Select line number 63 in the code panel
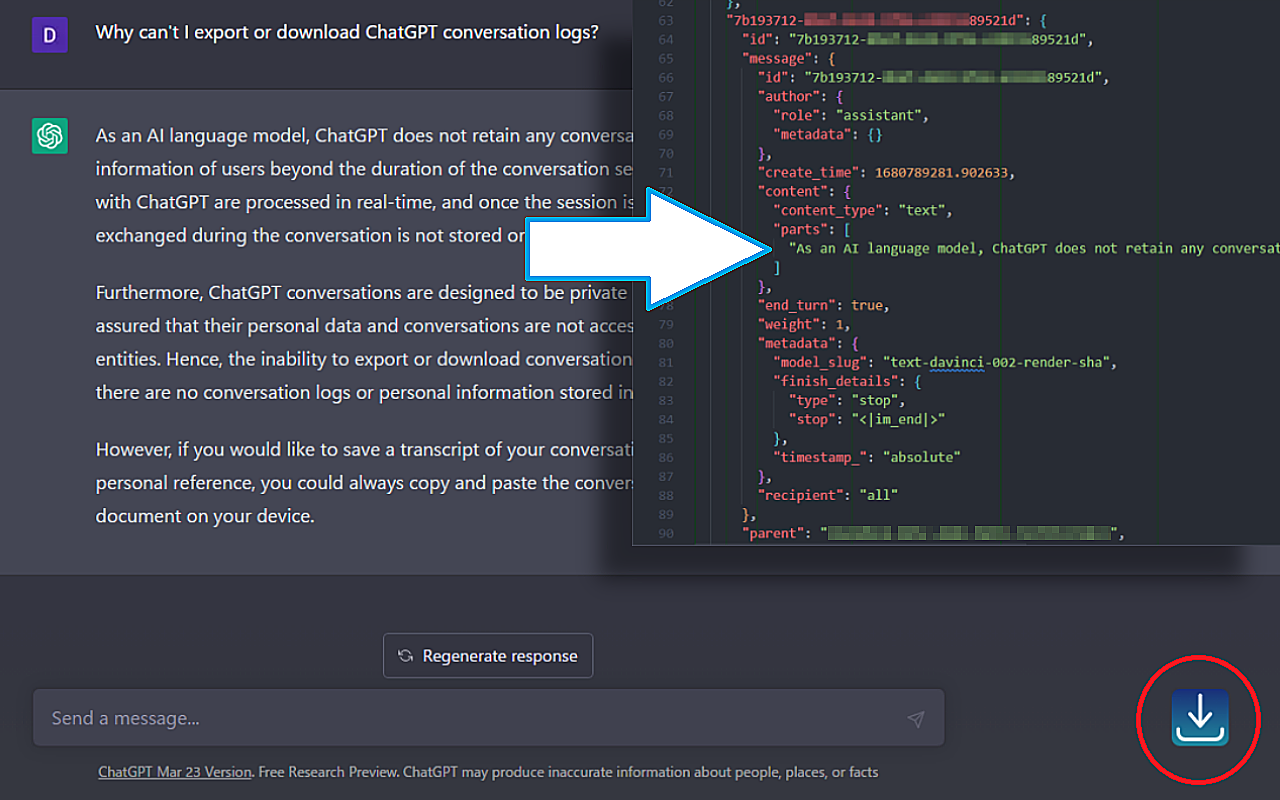 665,19
